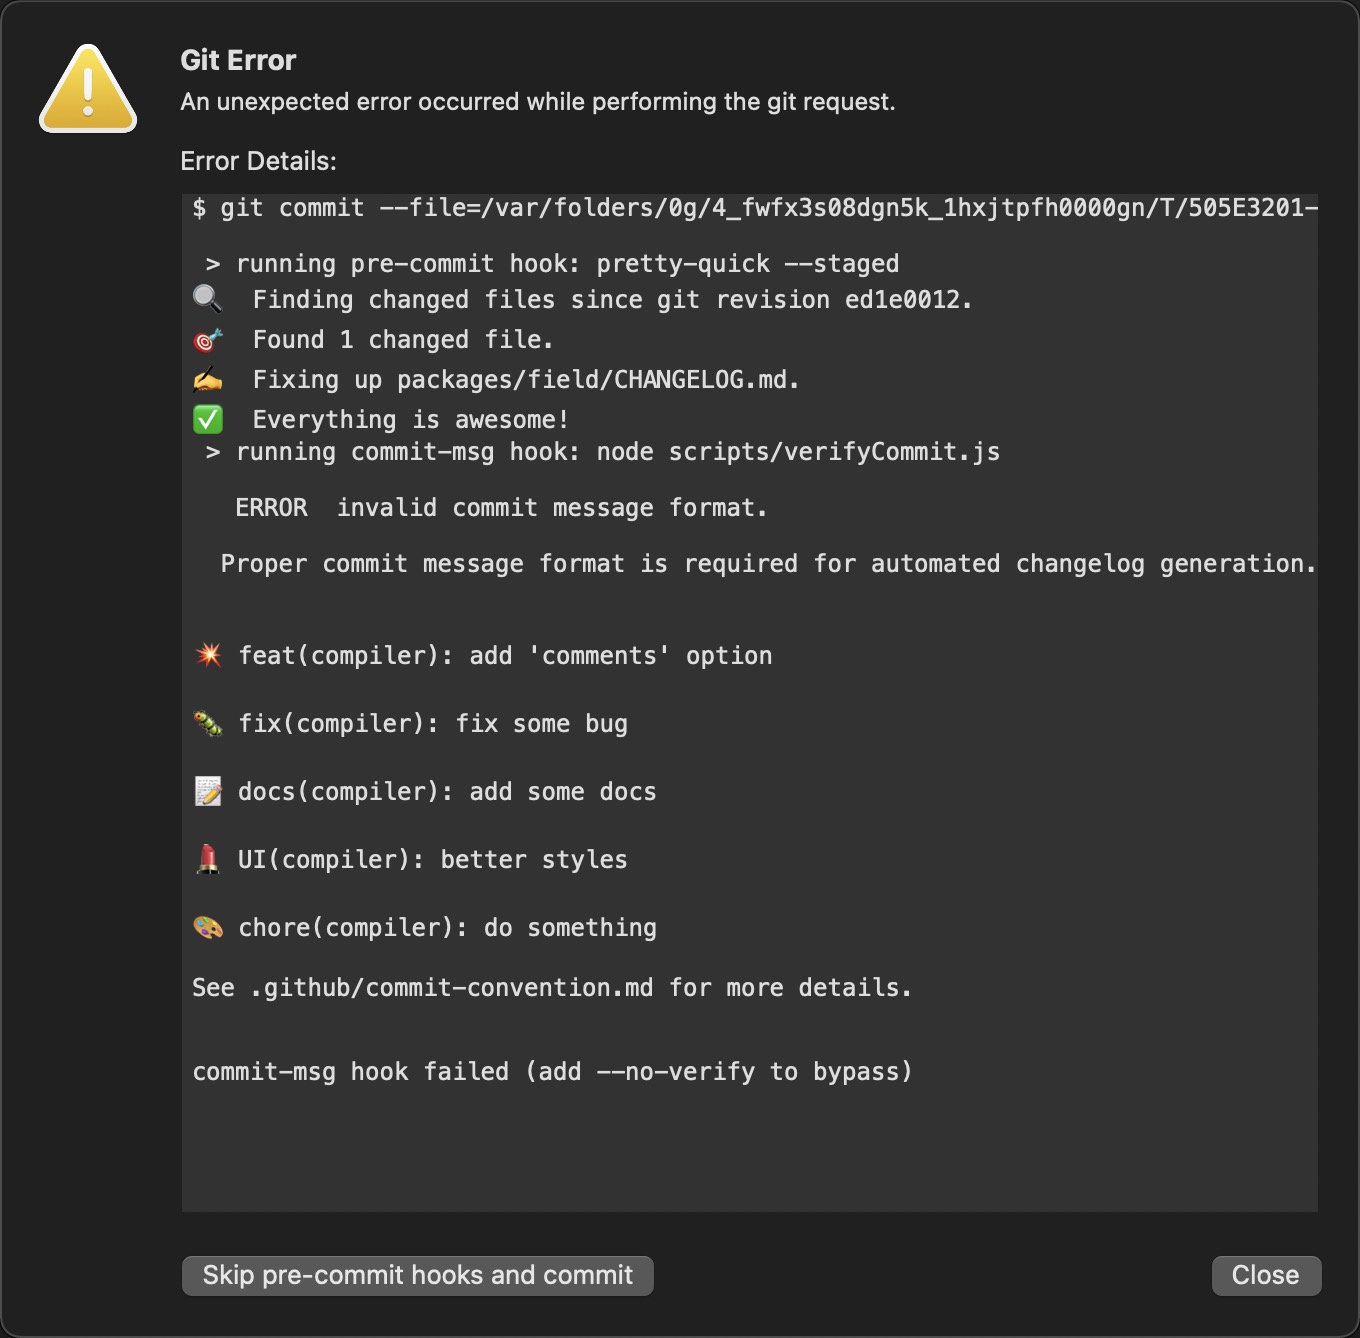Click the writing hand emoji icon
The image size is (1360, 1338).
click(x=207, y=380)
